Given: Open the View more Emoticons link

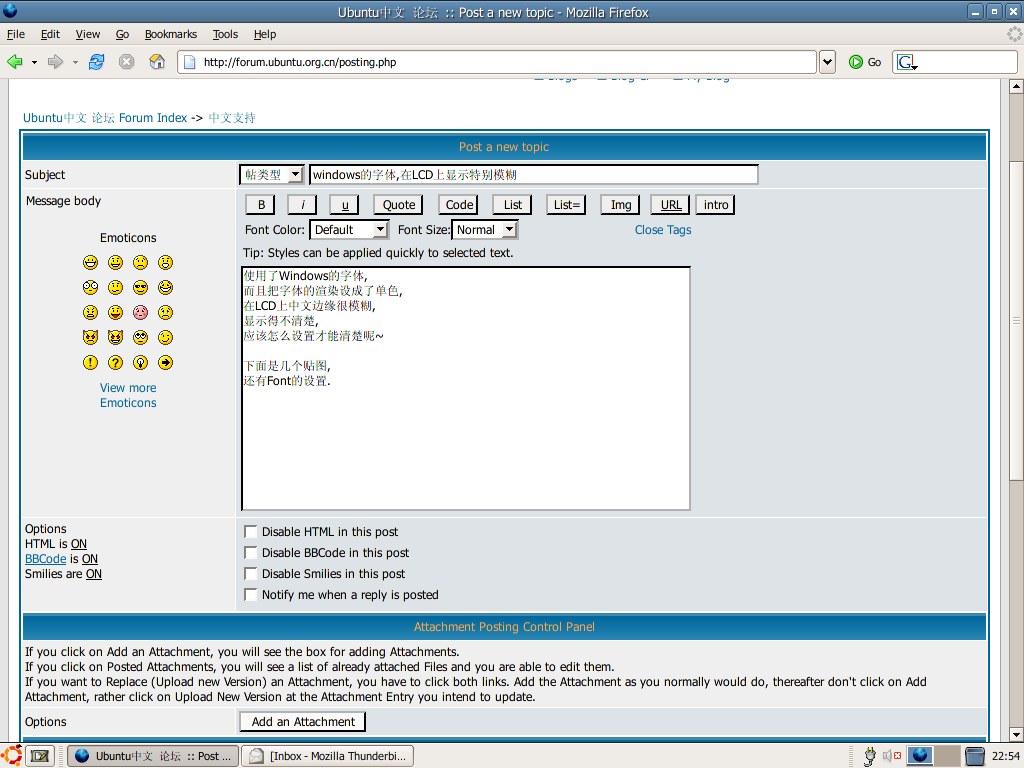Looking at the screenshot, I should (128, 395).
